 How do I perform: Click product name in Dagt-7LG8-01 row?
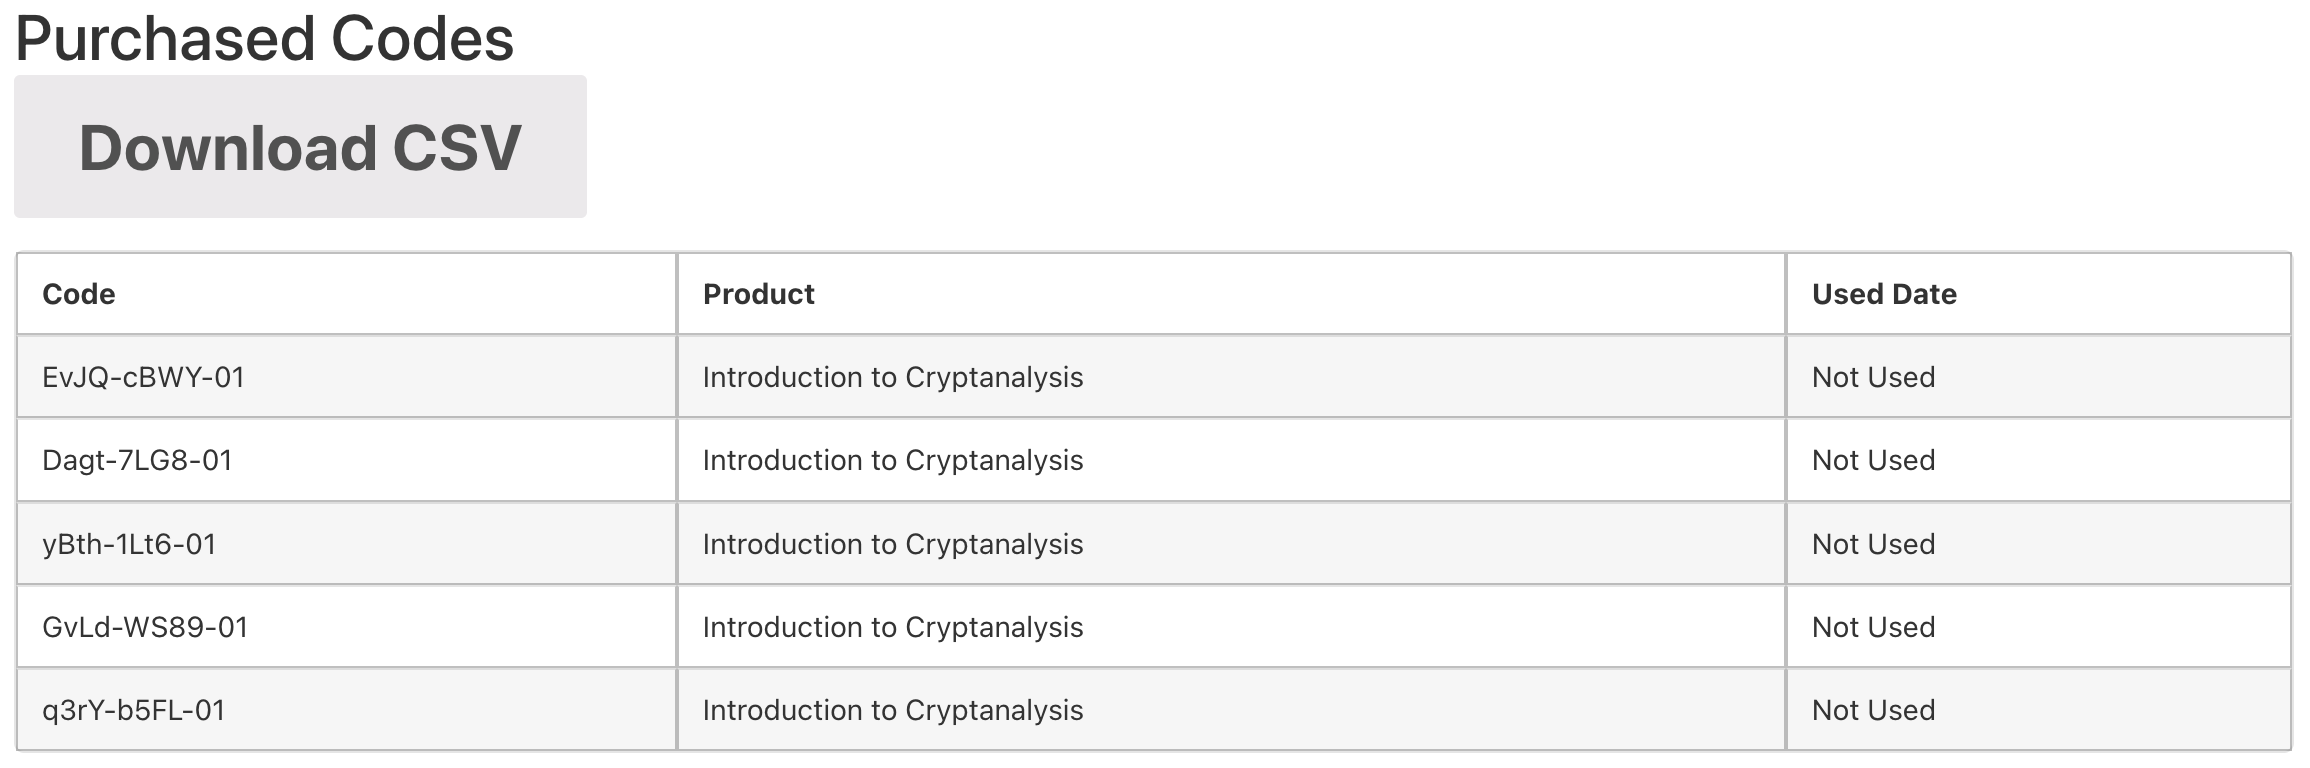pyautogui.click(x=892, y=460)
